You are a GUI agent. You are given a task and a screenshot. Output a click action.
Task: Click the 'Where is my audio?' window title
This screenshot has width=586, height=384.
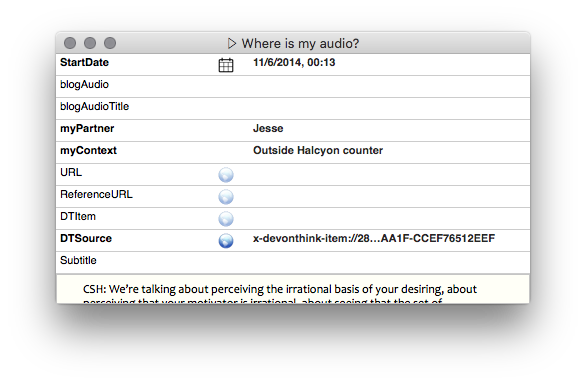(x=300, y=43)
